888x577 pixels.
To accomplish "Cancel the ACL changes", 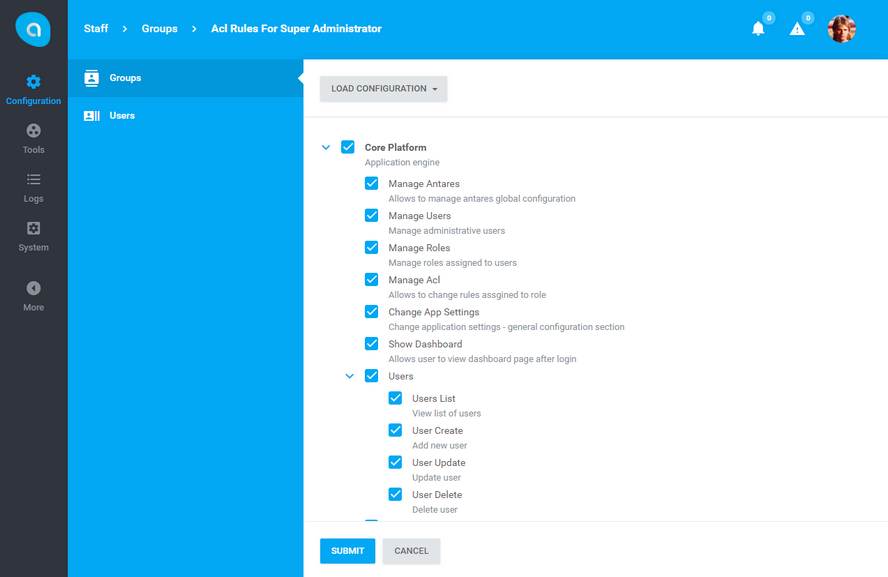I will click(x=412, y=551).
